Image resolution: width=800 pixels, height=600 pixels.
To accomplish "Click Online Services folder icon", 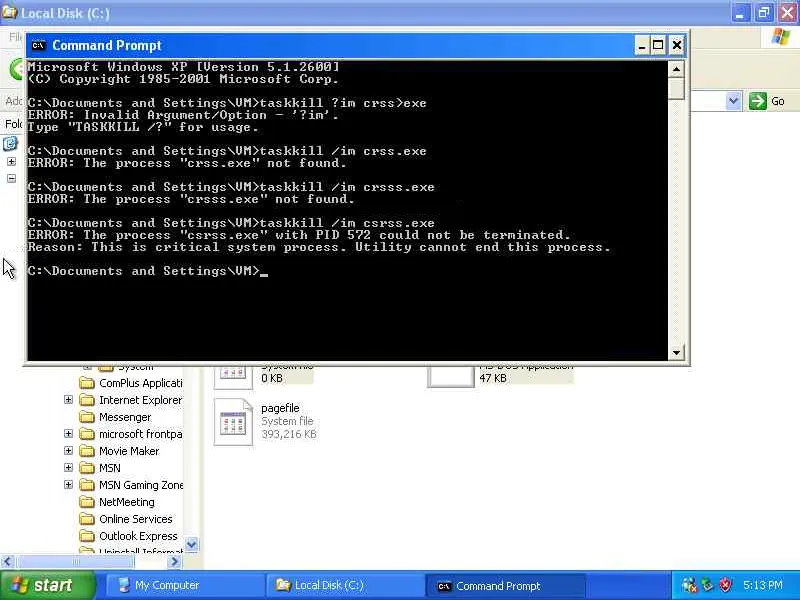I will 87,519.
